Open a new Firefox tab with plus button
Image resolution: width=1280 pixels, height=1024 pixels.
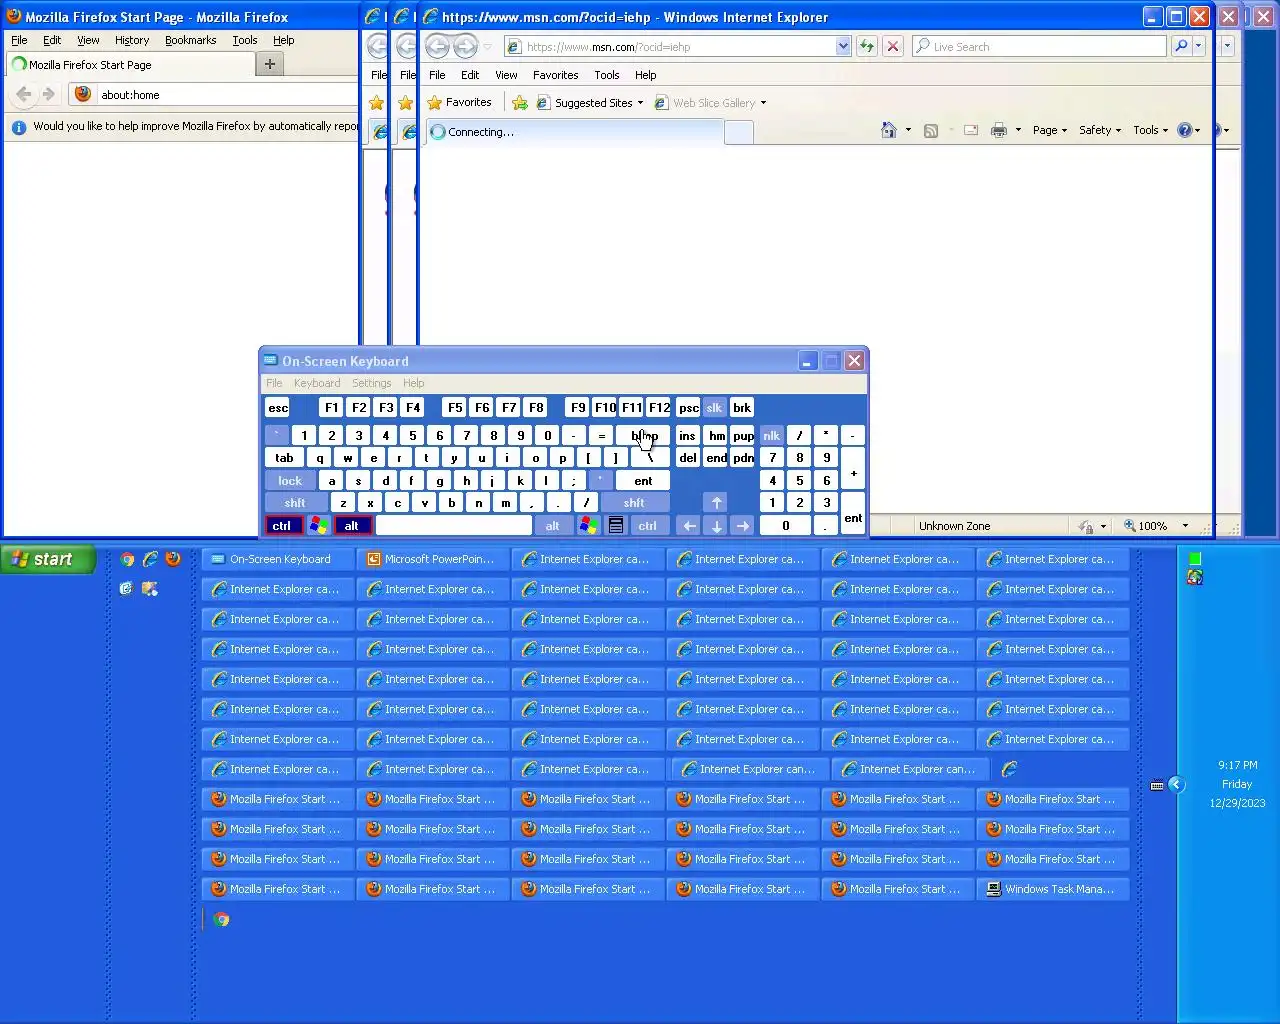point(269,64)
